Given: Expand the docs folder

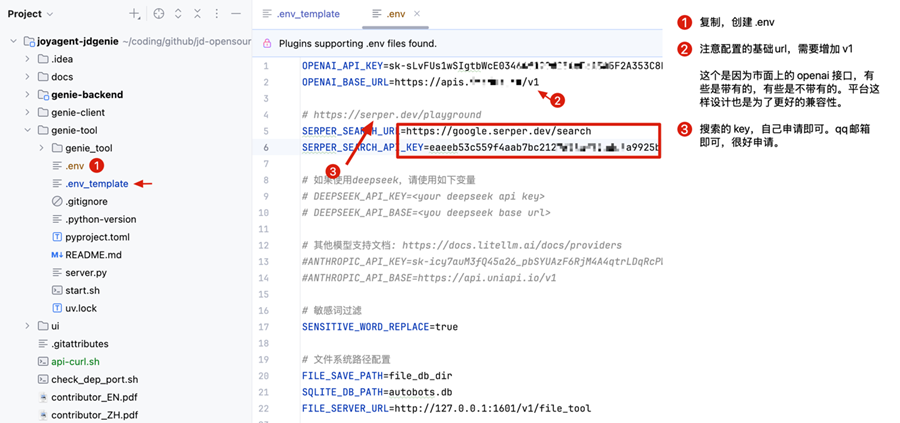Looking at the screenshot, I should tap(27, 77).
